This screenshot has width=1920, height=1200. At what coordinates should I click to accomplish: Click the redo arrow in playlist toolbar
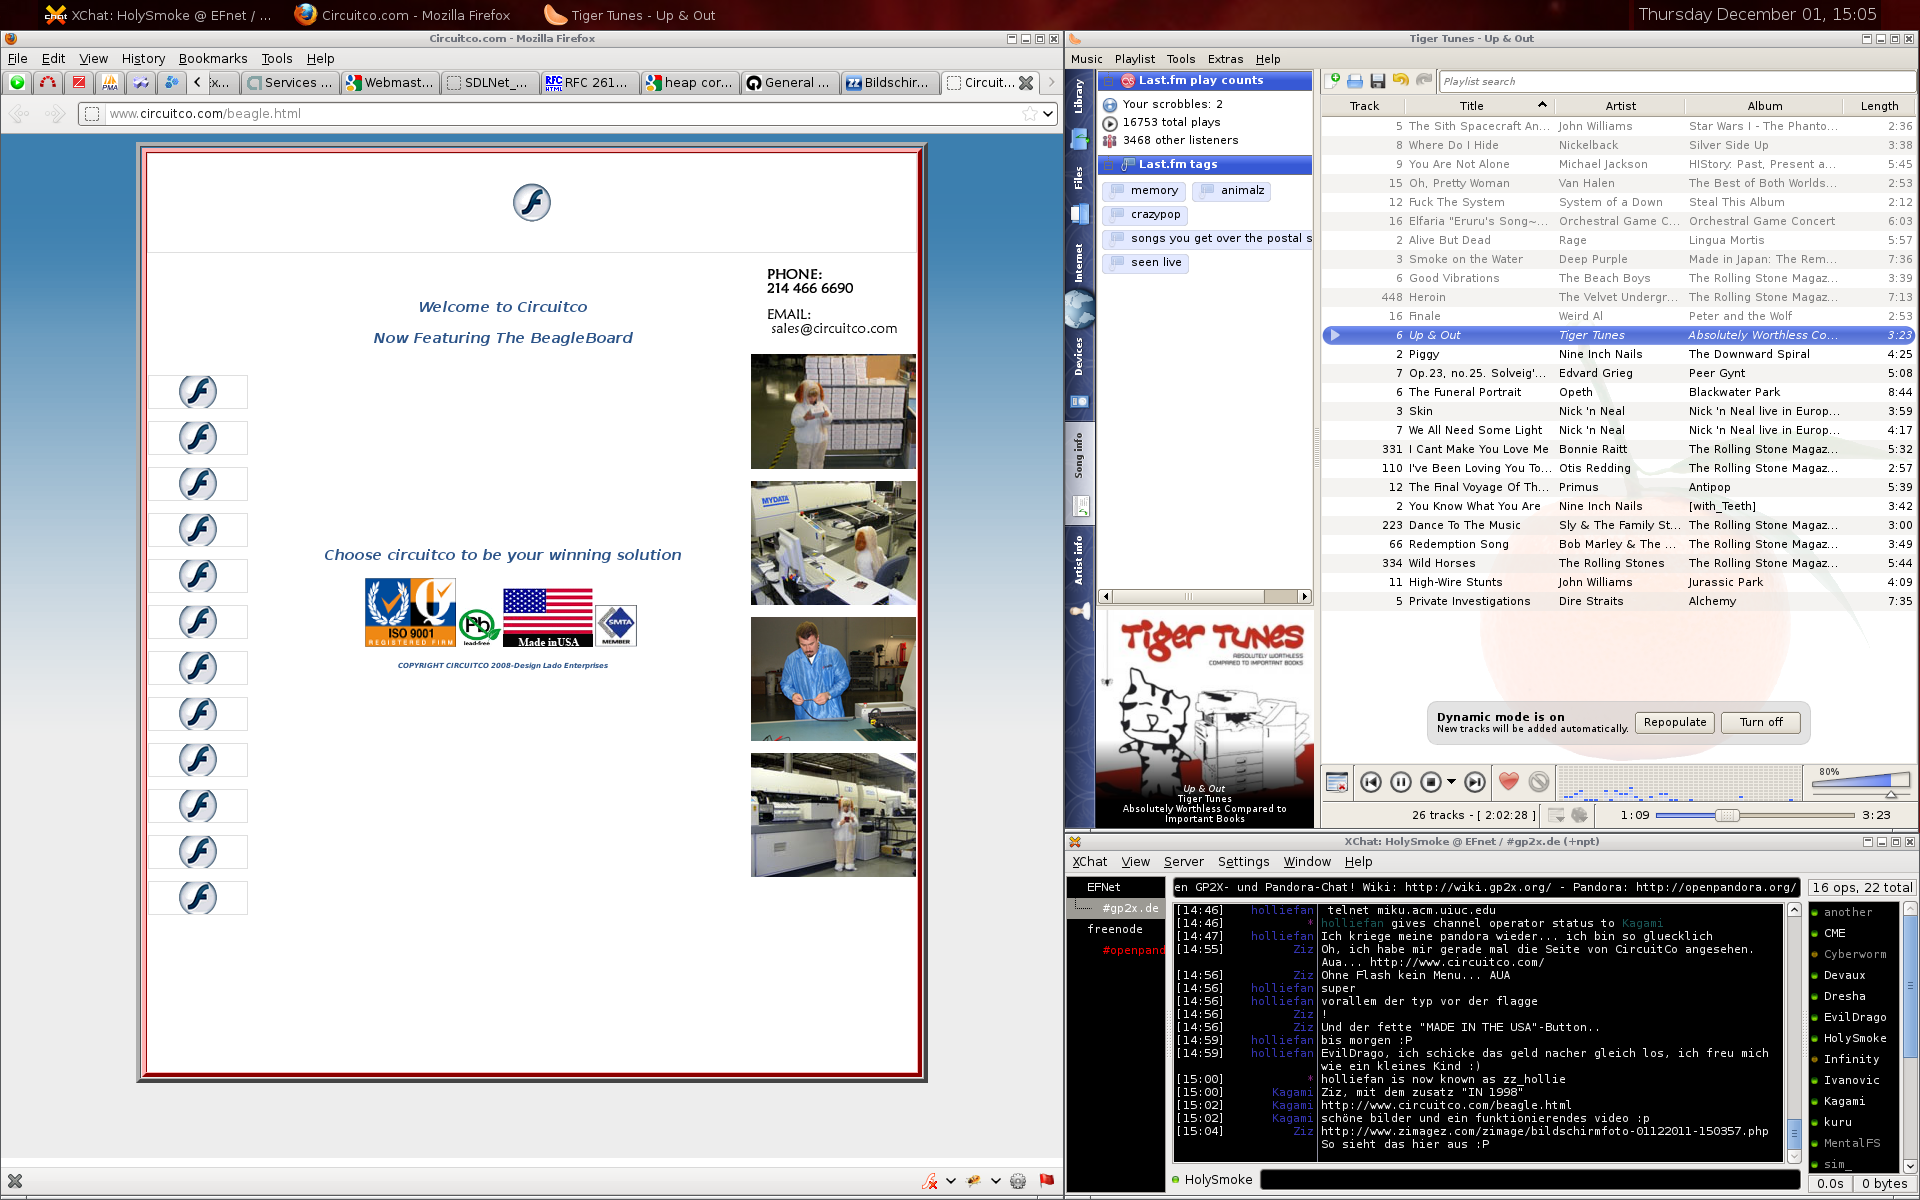click(x=1424, y=81)
